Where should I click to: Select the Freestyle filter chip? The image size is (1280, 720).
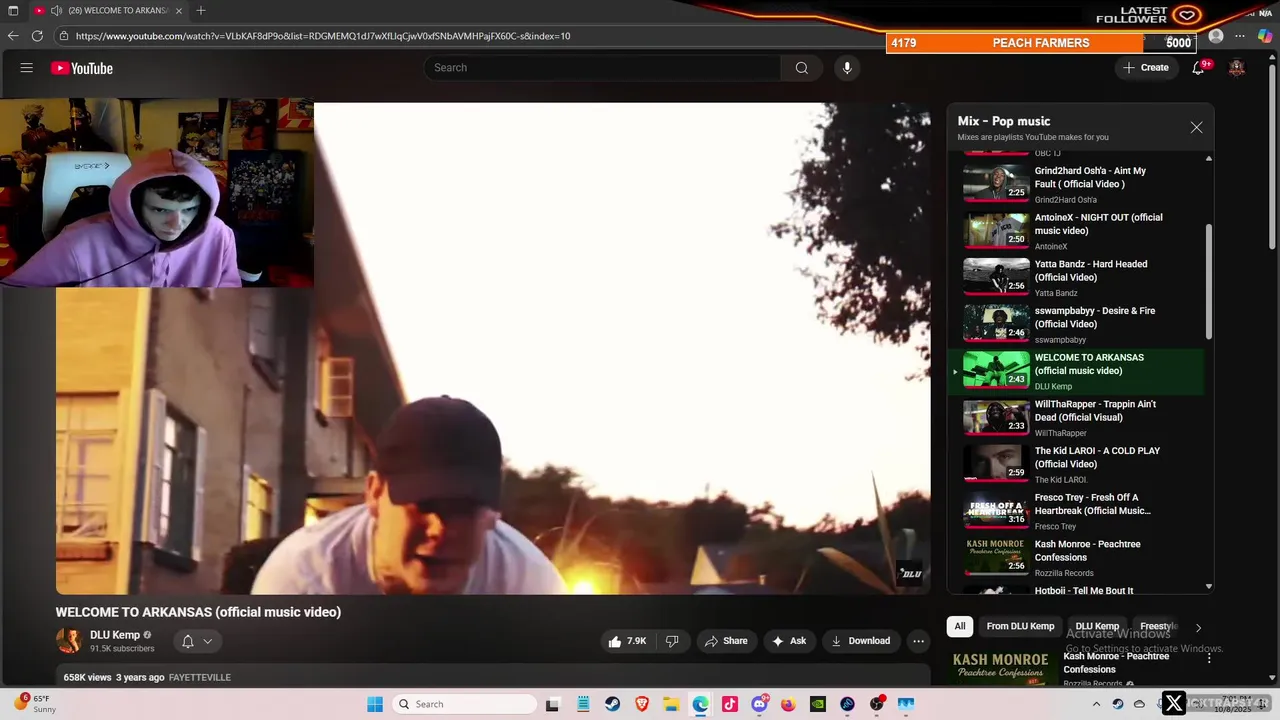[1158, 626]
